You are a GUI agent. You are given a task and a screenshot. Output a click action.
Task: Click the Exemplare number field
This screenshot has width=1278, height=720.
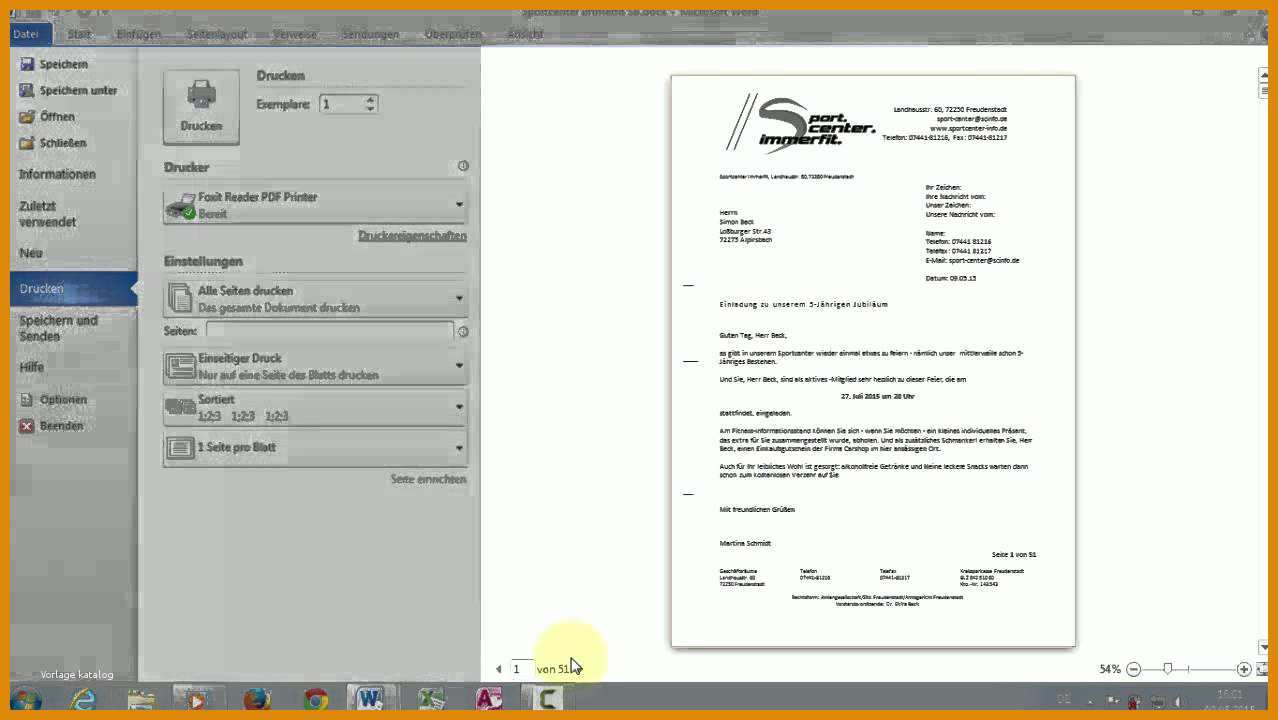(342, 104)
